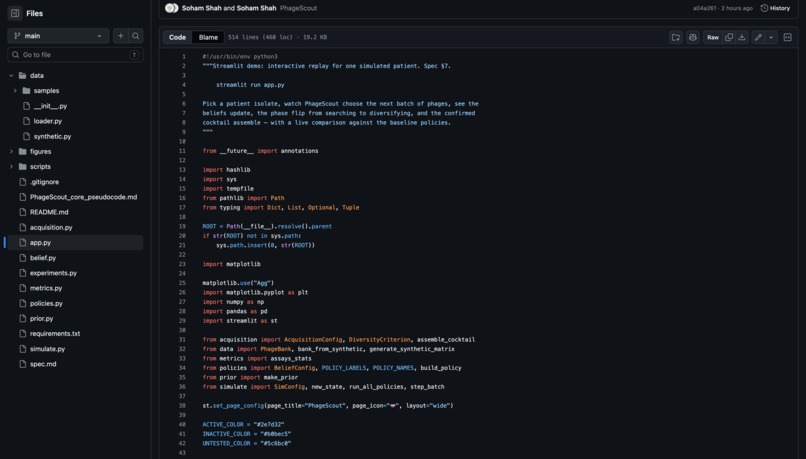Open the figures folder
Screen dimensions: 806x459
pos(40,152)
